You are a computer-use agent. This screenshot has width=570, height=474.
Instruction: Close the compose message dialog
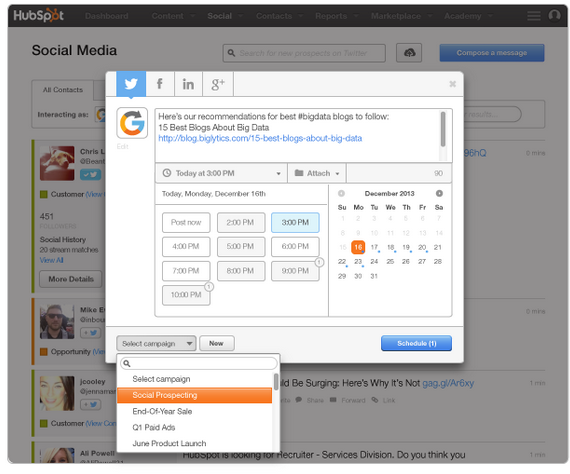coord(452,84)
